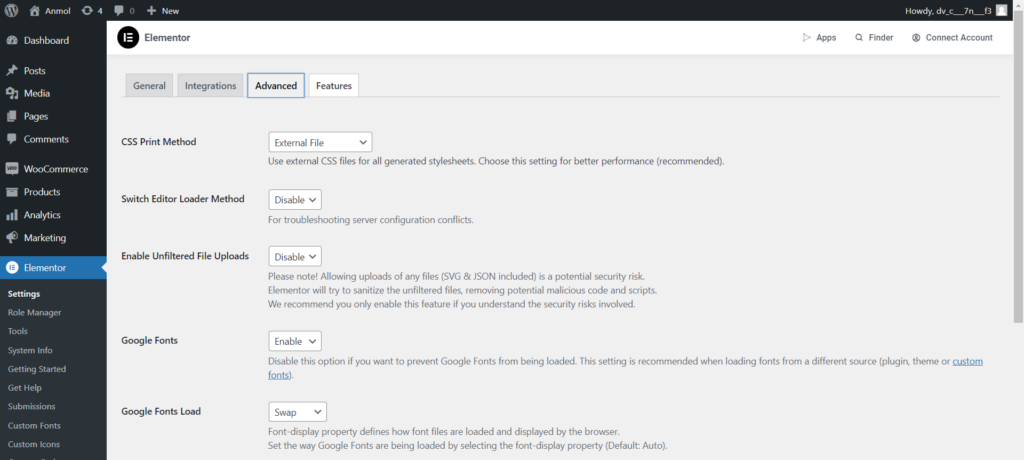Open the Google Fonts Enable dropdown
This screenshot has height=460, width=1024.
(x=295, y=341)
